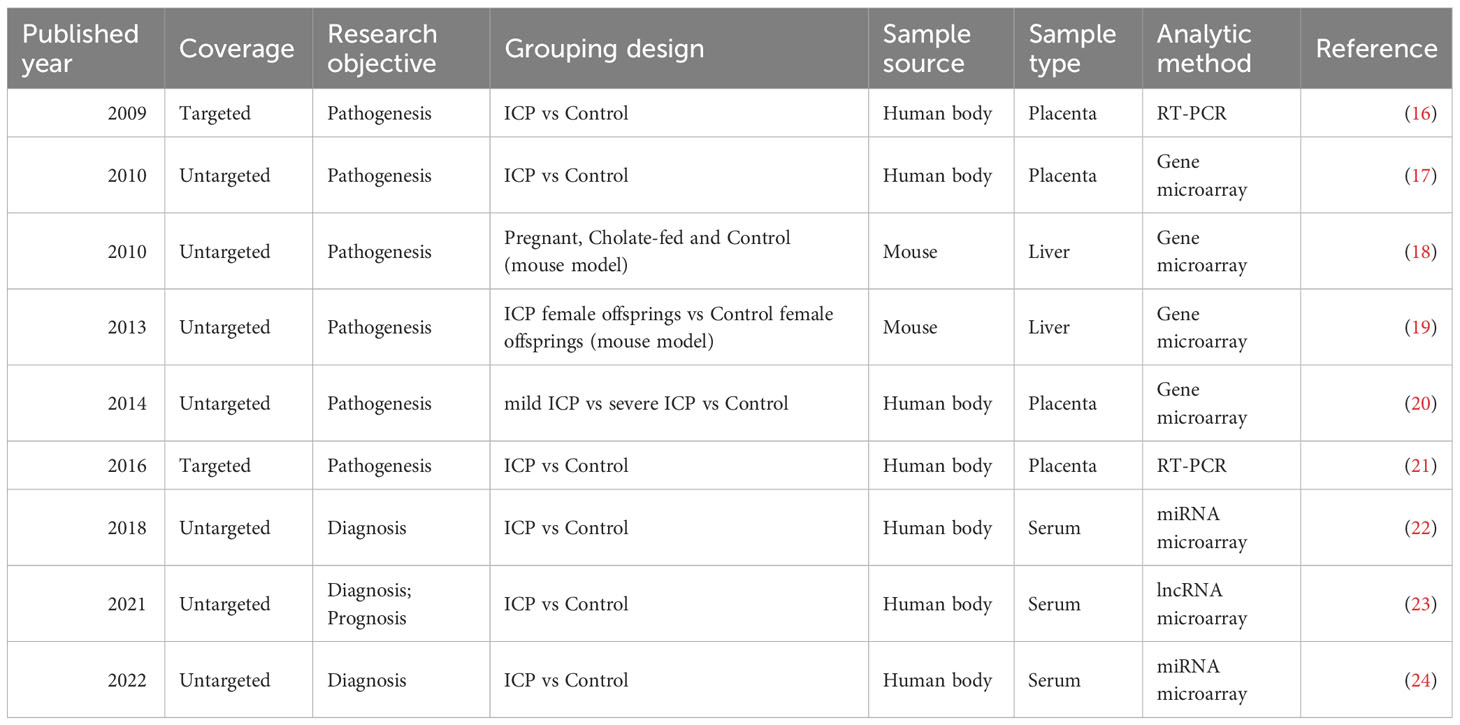Open reference link 22
The image size is (1460, 725).
coord(1421,528)
